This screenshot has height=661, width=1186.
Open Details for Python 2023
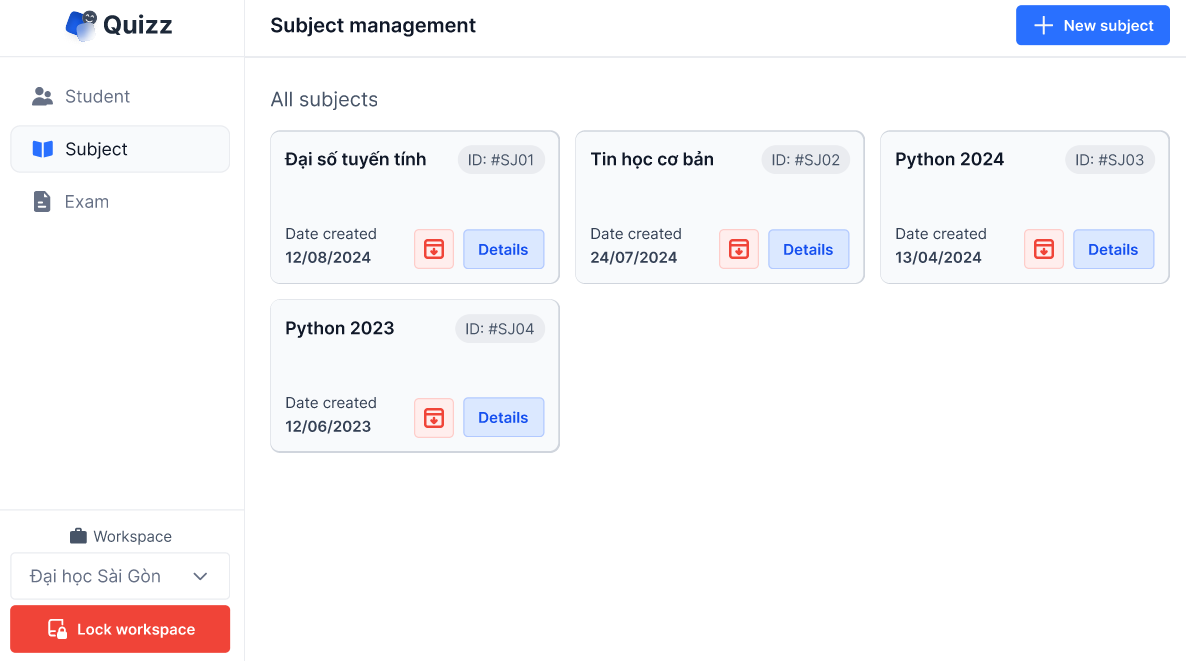pyautogui.click(x=503, y=418)
